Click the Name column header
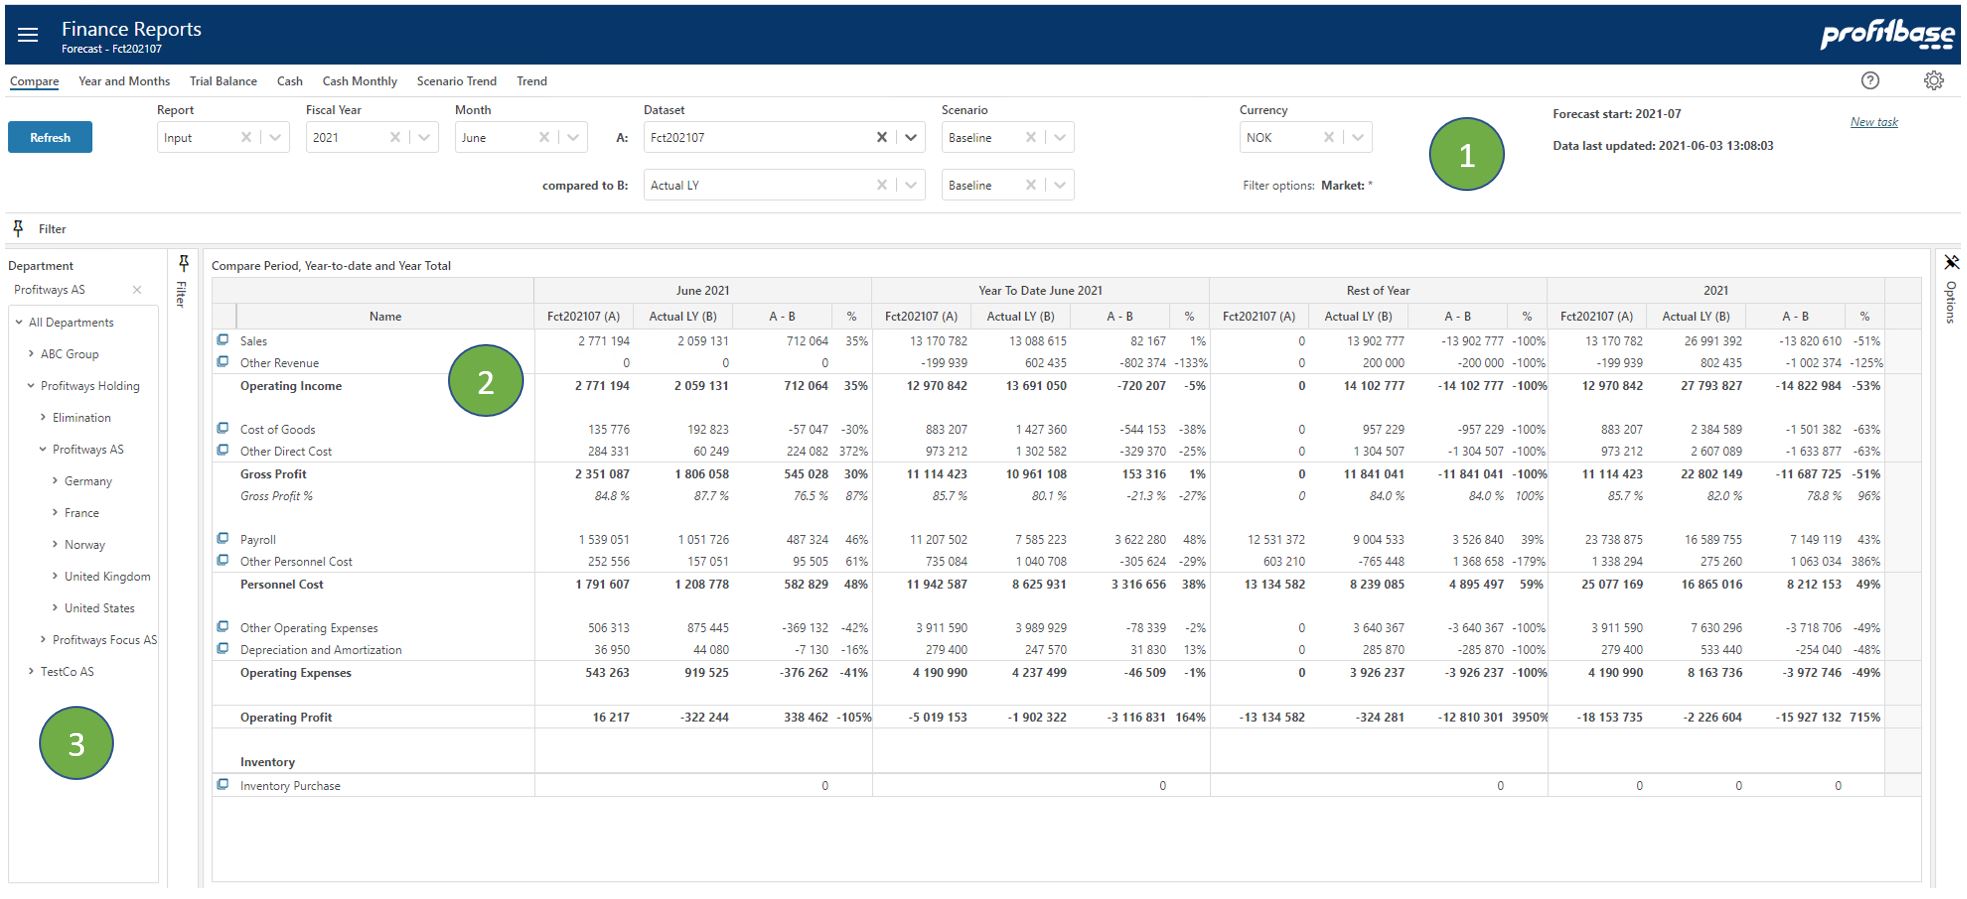This screenshot has width=1967, height=899. [x=385, y=316]
